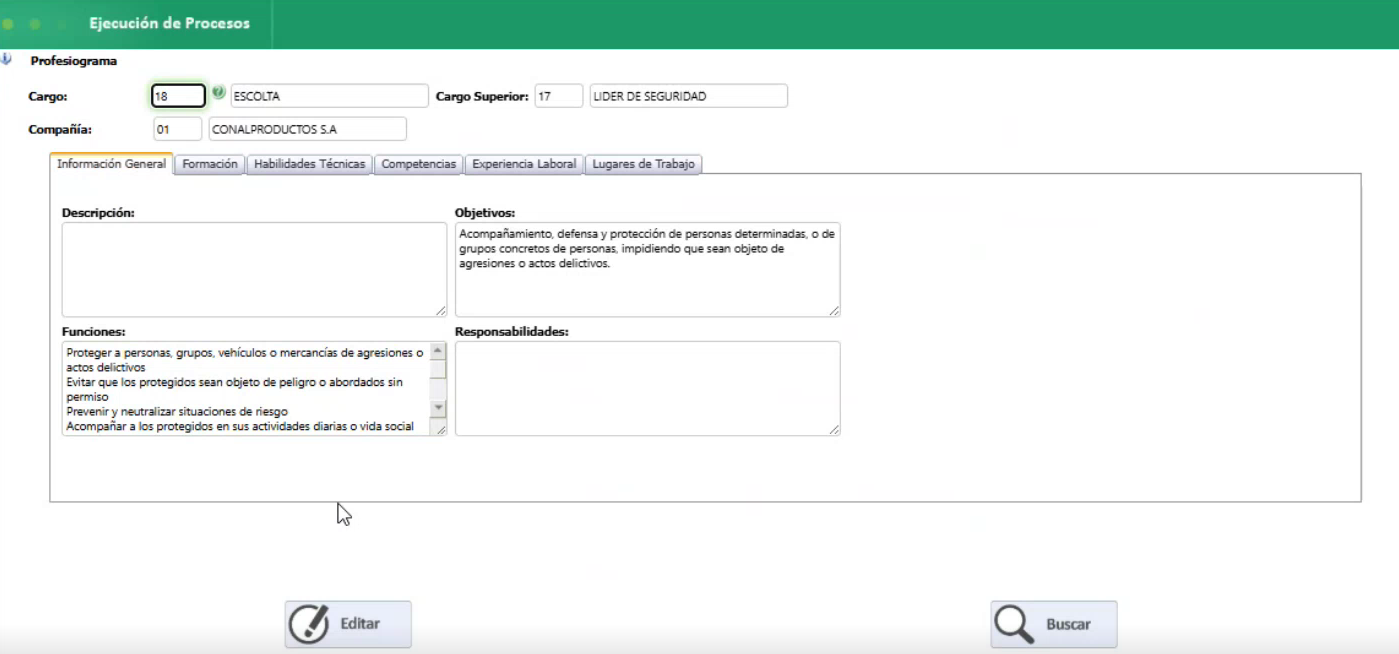Click the Cargo code field with 18
This screenshot has height=654, width=1399.
coord(179,96)
